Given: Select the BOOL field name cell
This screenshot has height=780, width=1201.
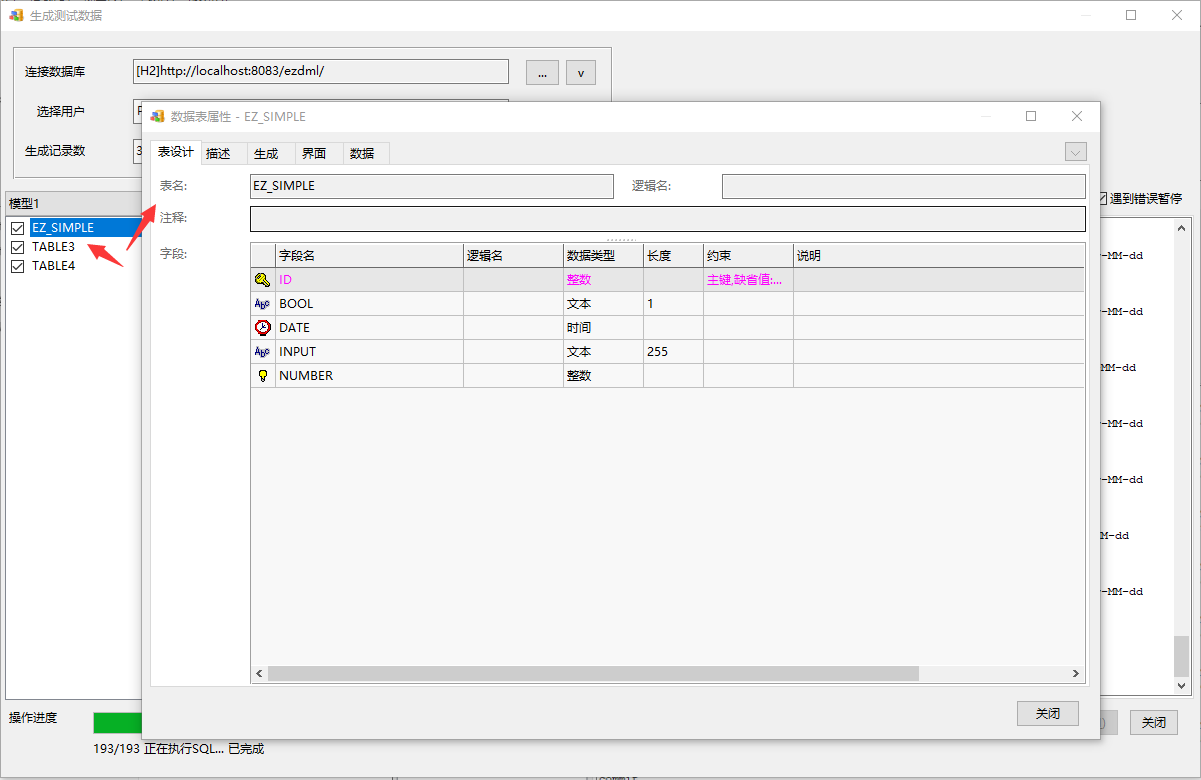Looking at the screenshot, I should point(369,304).
